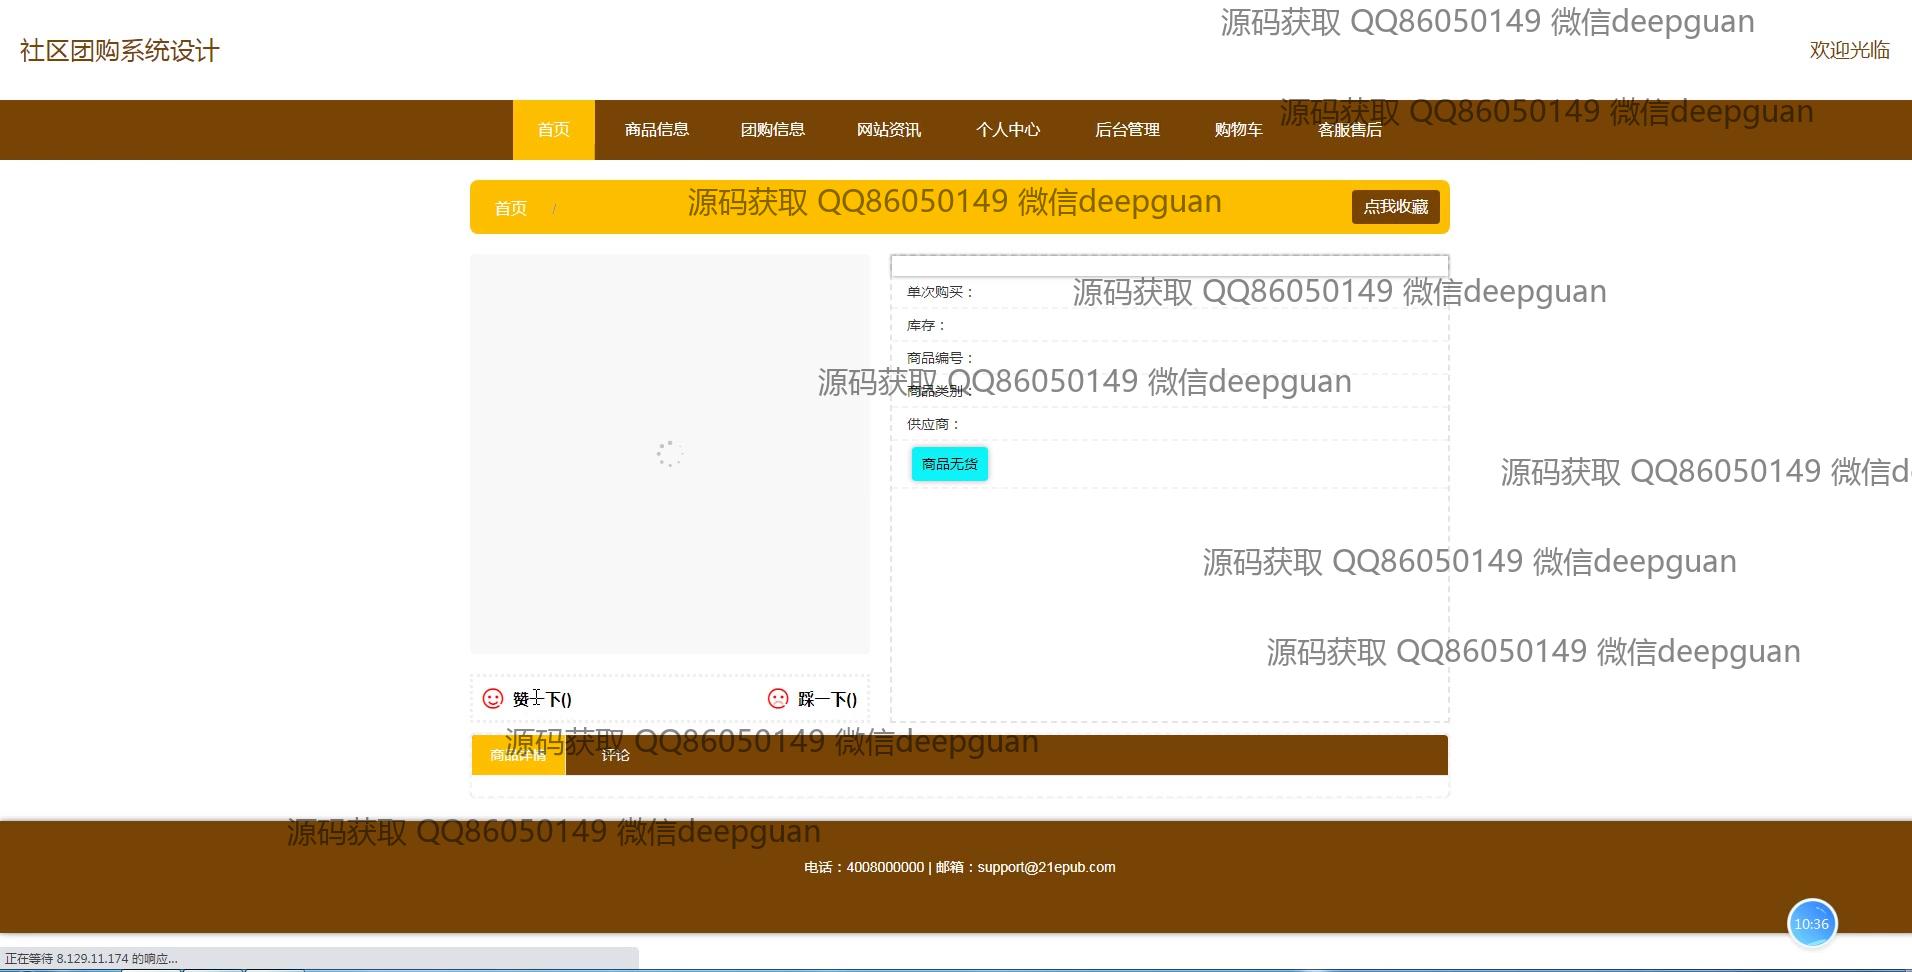Click the blue 10:36 timer circle

1812,924
